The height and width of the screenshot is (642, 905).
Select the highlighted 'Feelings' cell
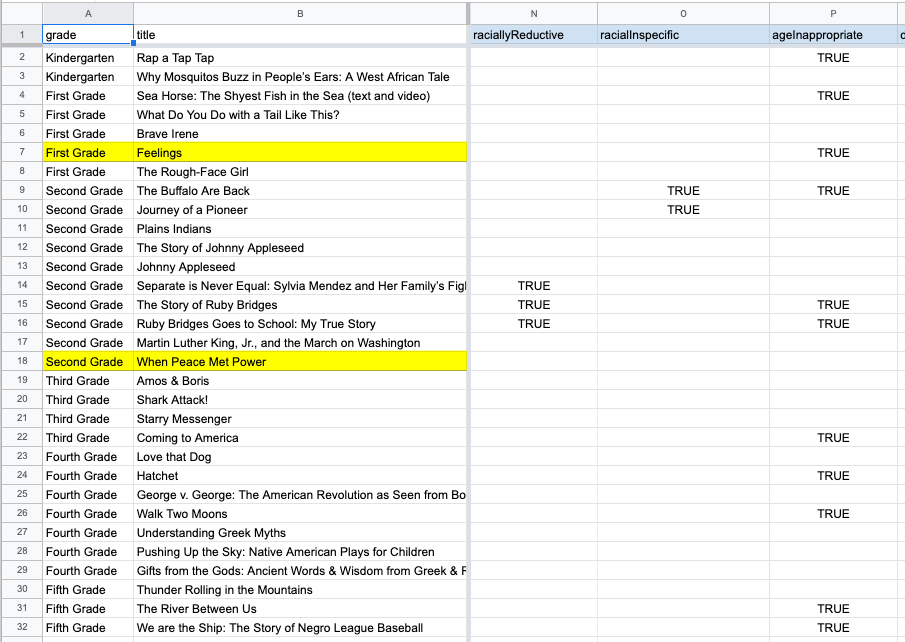pyautogui.click(x=300, y=152)
